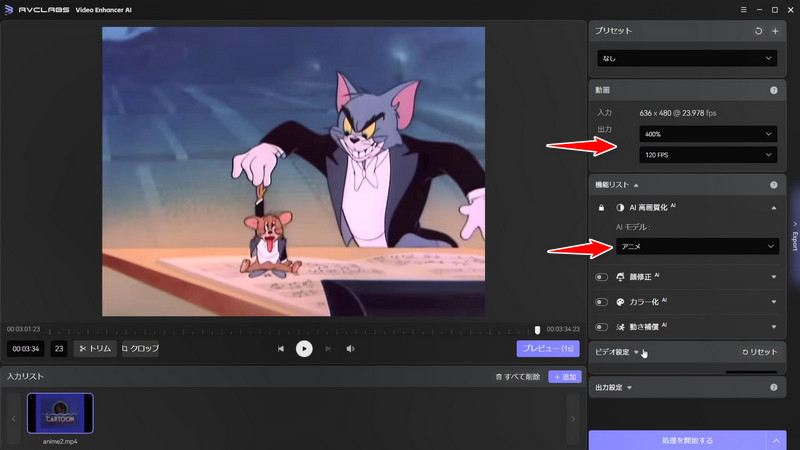
Task: Click the 顔修正 face icon
Action: click(x=620, y=277)
